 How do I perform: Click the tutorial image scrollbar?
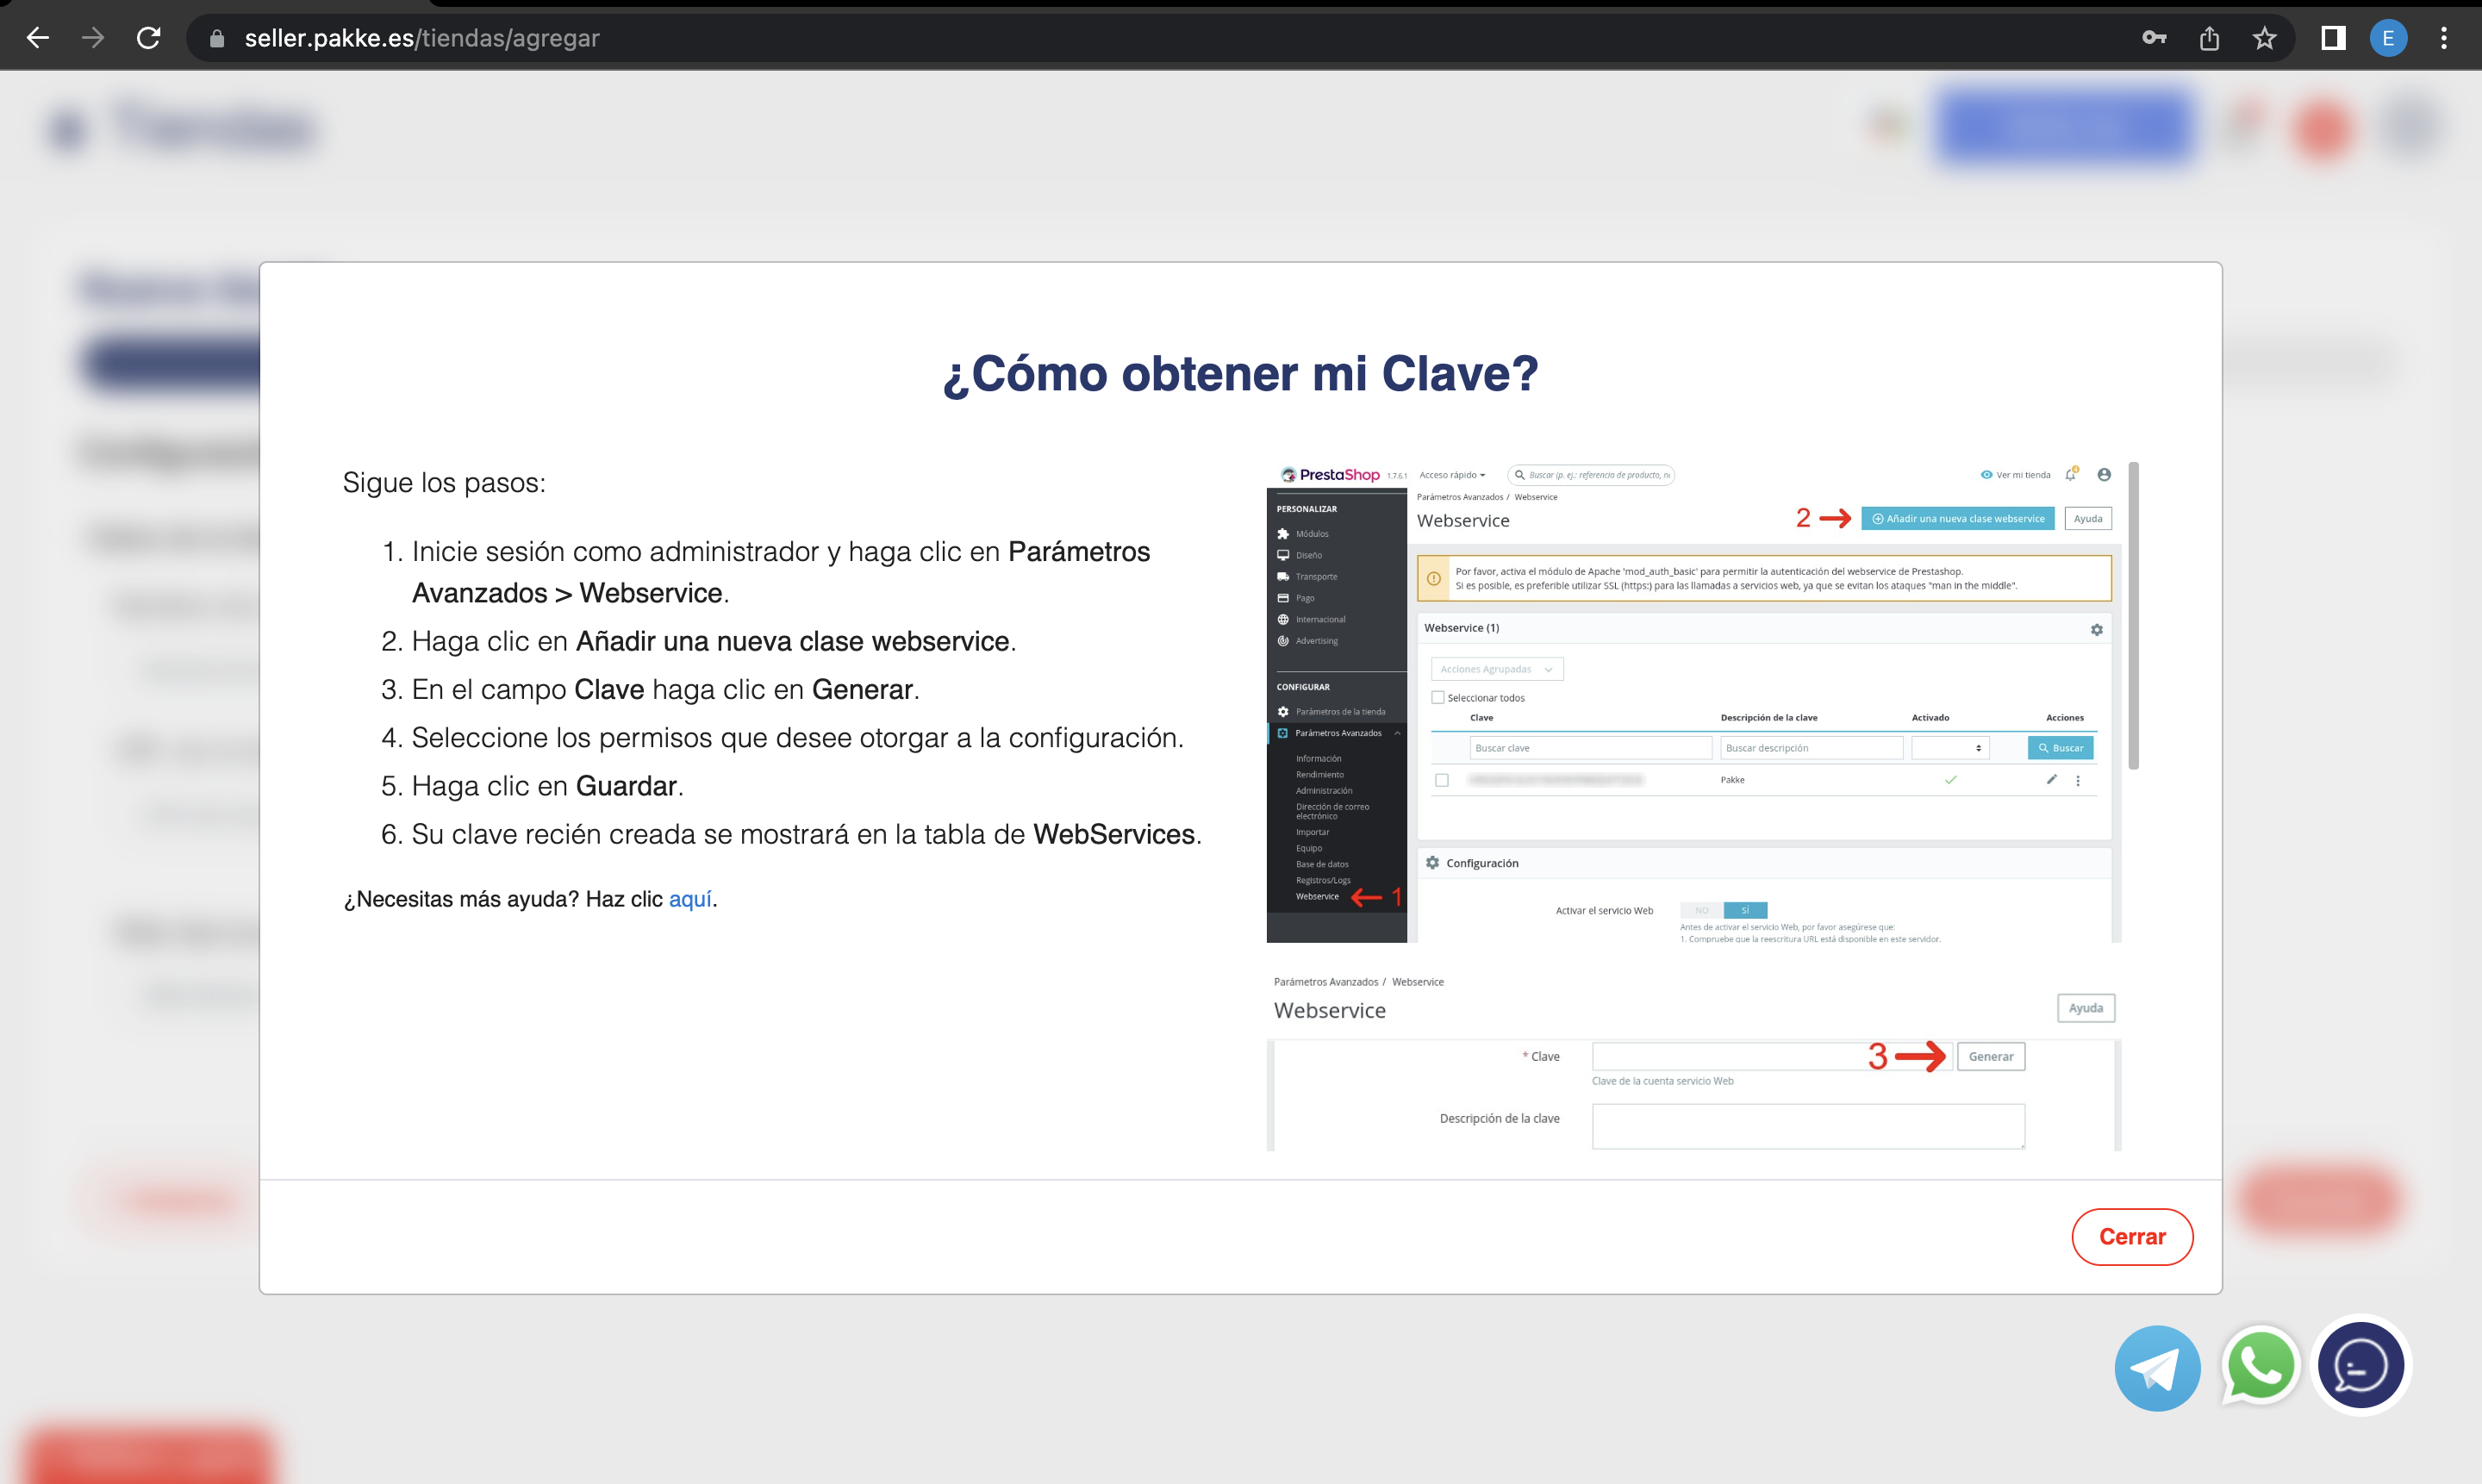click(x=2133, y=616)
